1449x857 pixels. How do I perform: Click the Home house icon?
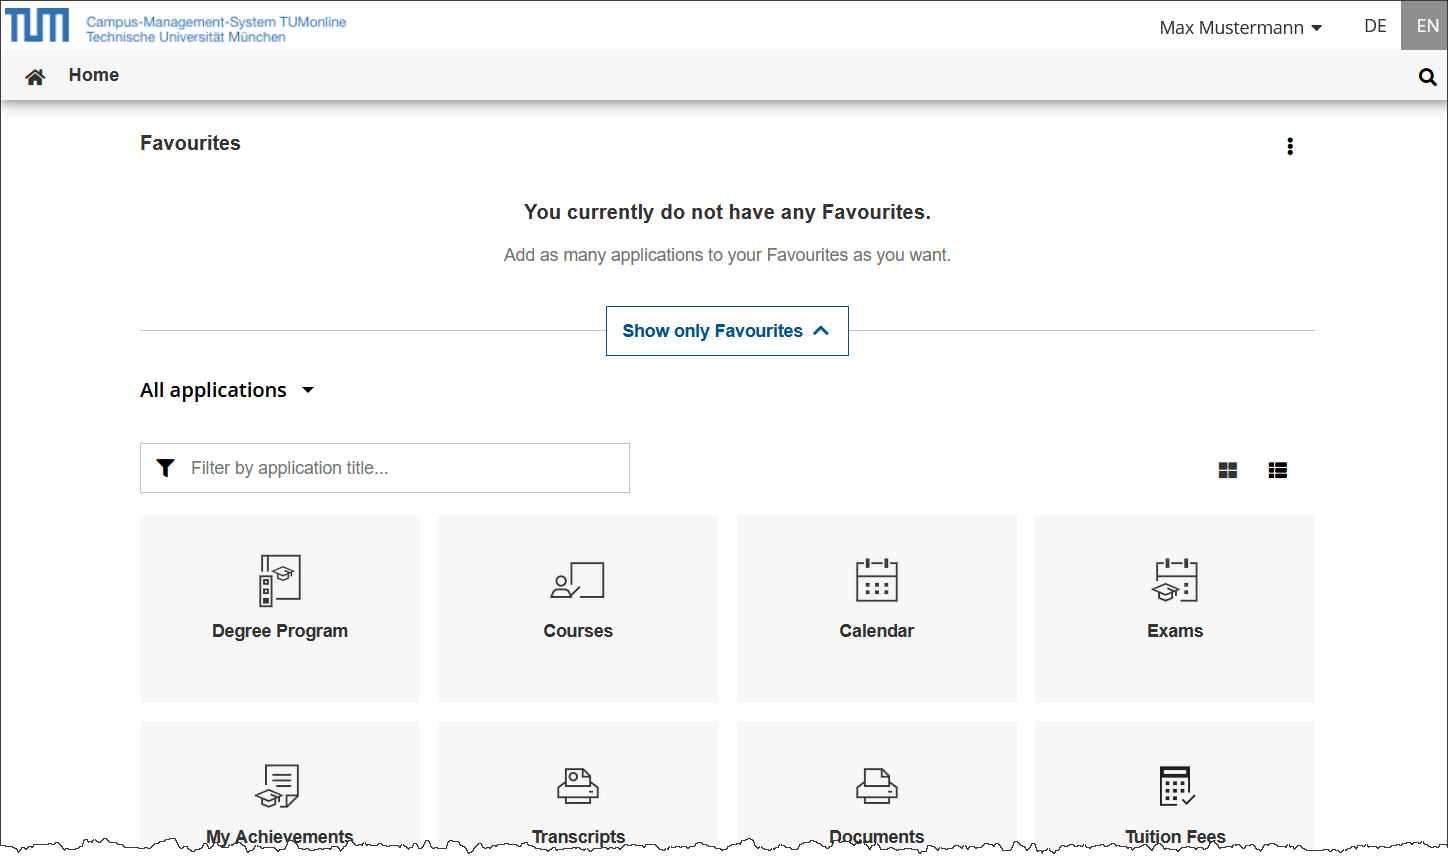[35, 77]
